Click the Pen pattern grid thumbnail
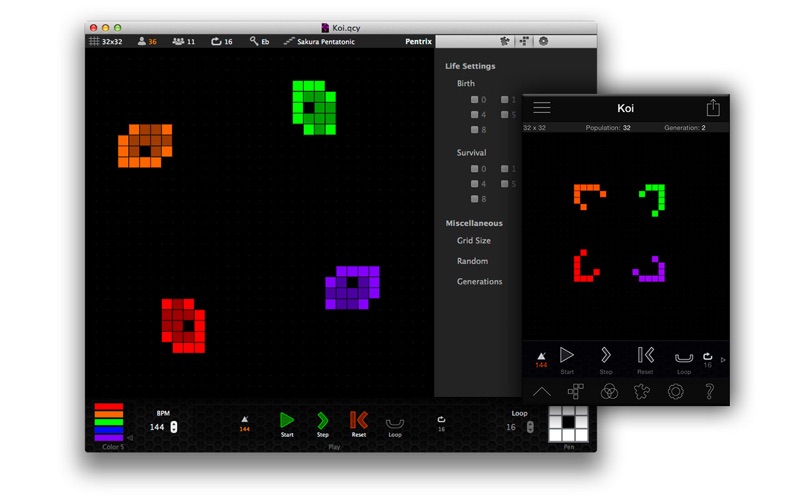The width and height of the screenshot is (800, 500). 568,423
